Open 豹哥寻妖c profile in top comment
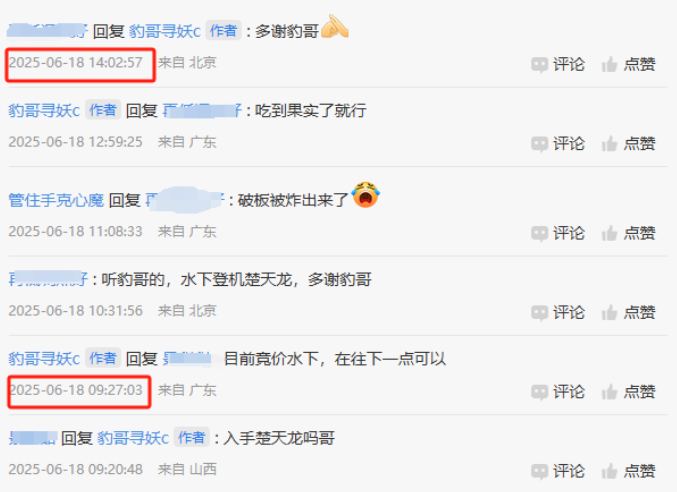 [x=165, y=31]
